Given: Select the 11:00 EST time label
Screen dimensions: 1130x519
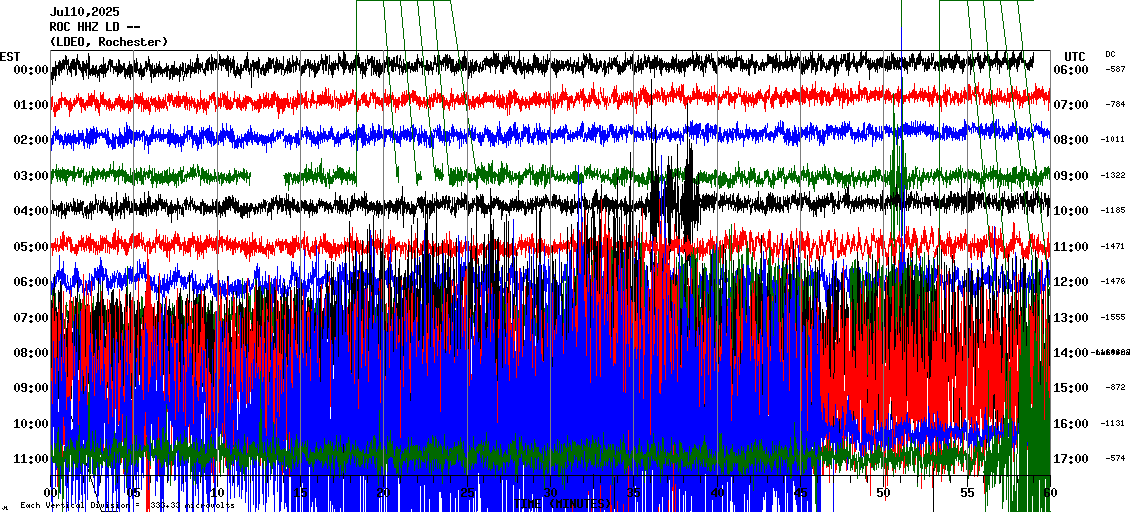Looking at the screenshot, I should pos(31,459).
